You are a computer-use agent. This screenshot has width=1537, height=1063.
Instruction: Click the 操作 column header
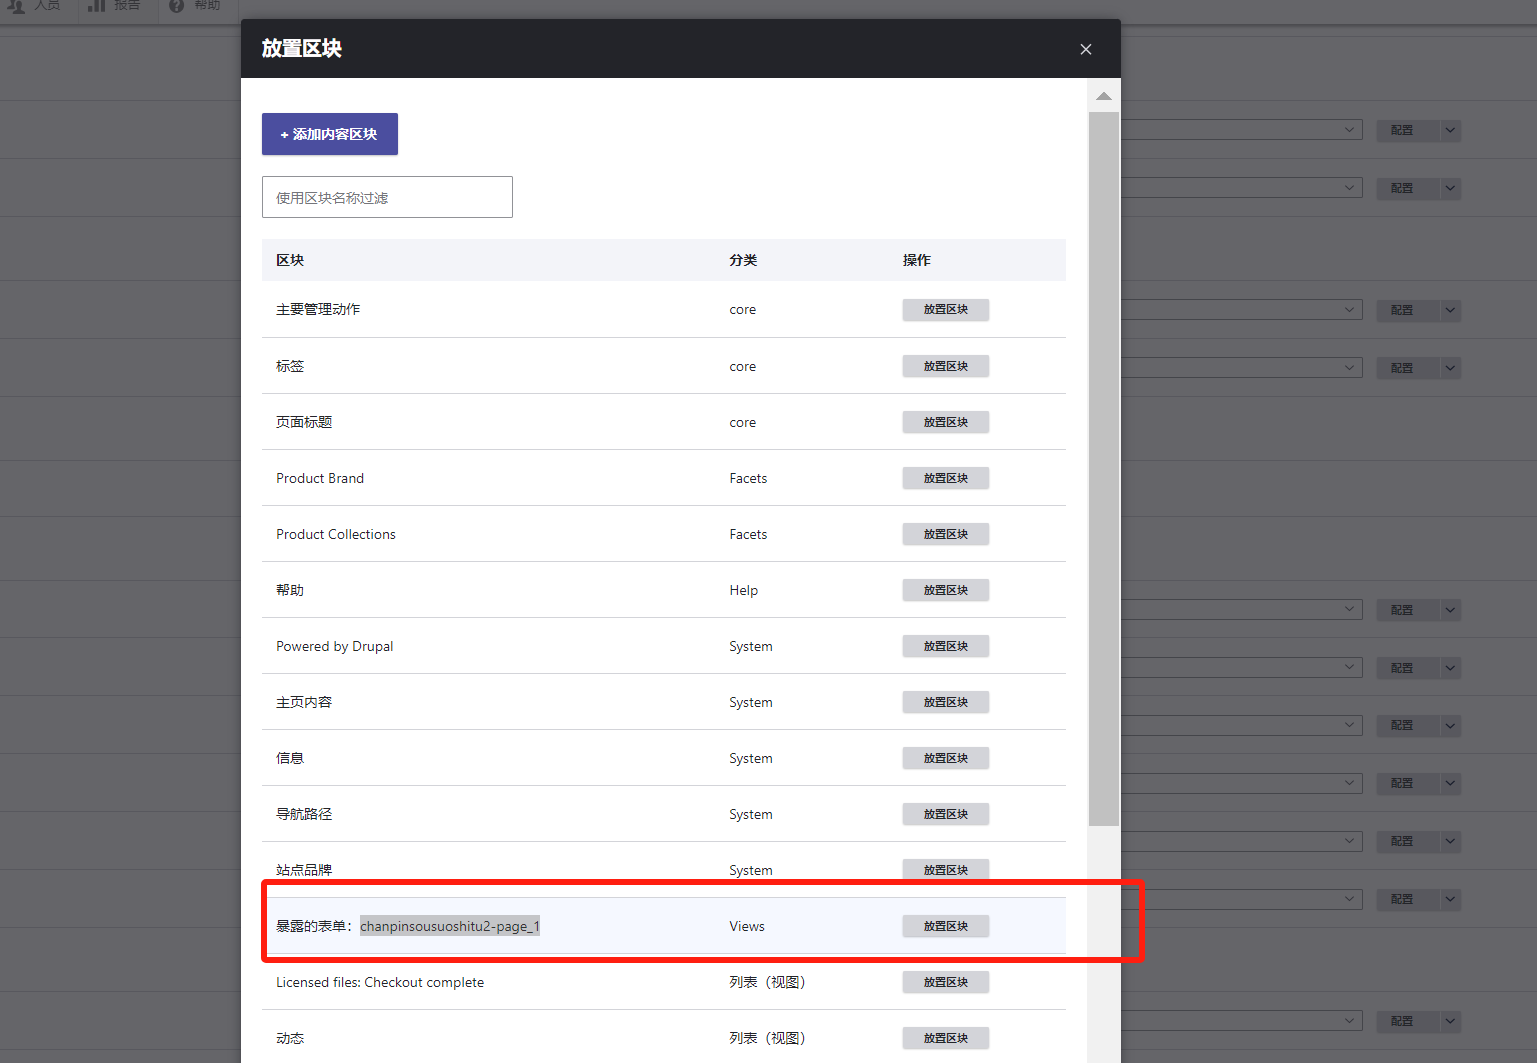click(917, 260)
